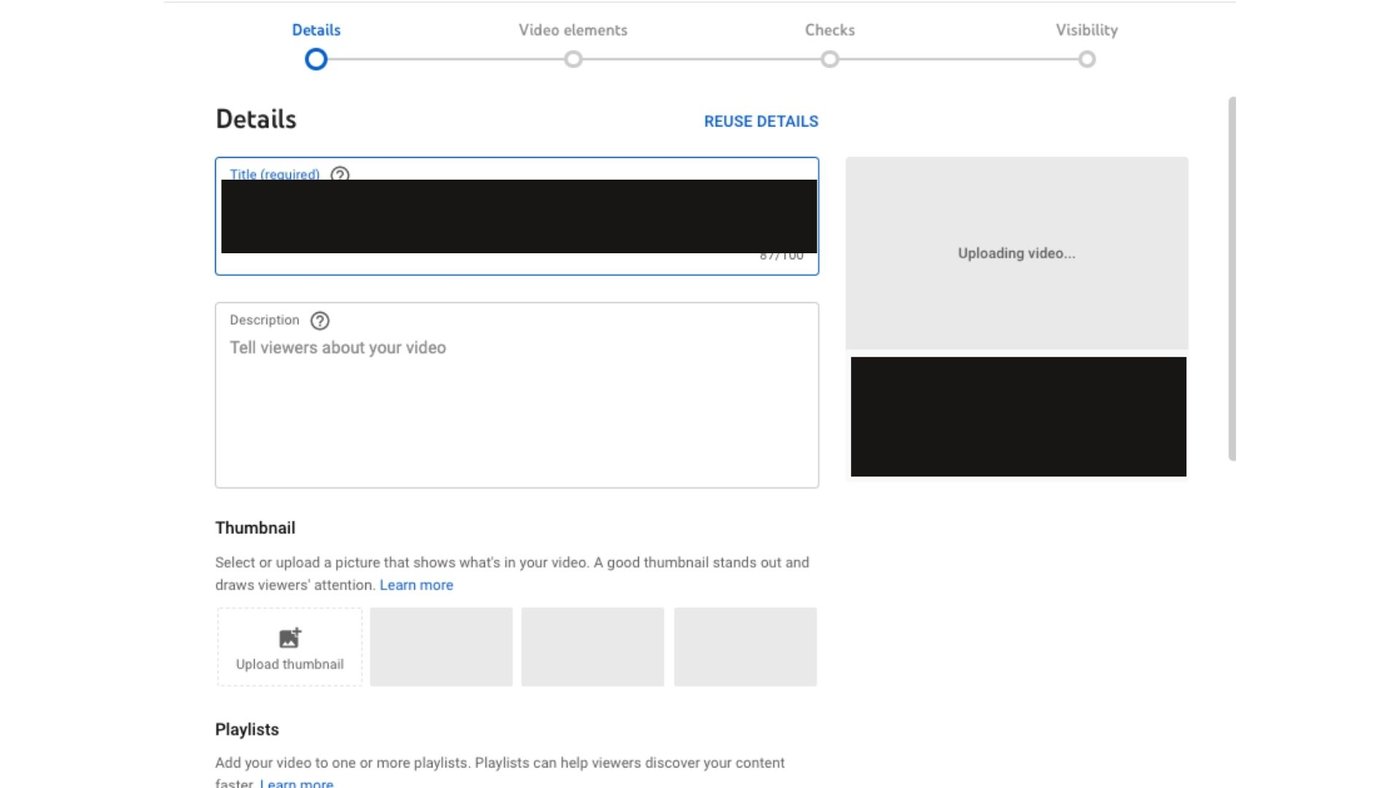Image resolution: width=1400 pixels, height=788 pixels.
Task: Click the Upload thumbnail image icon
Action: tap(289, 637)
